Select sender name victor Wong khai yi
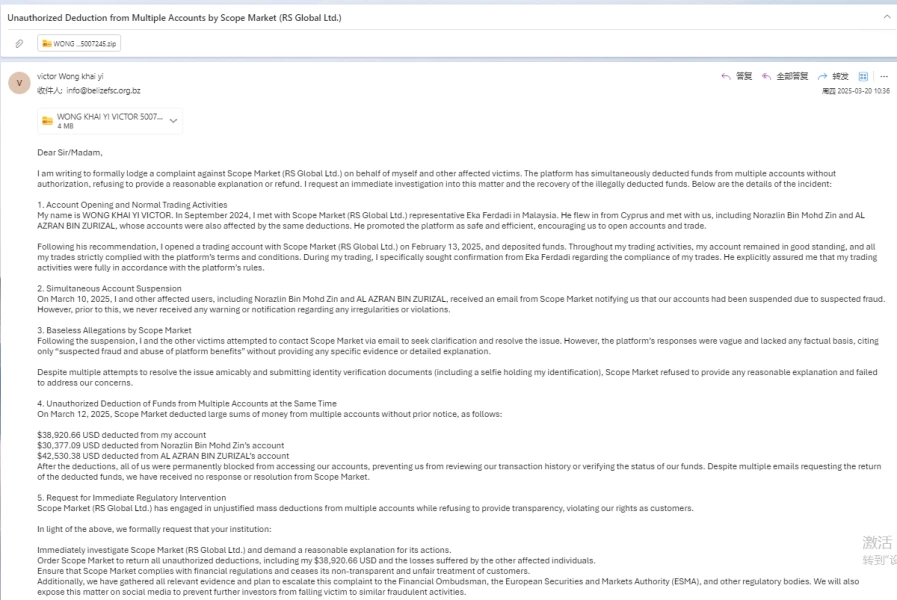Image resolution: width=897 pixels, height=600 pixels. [x=70, y=76]
